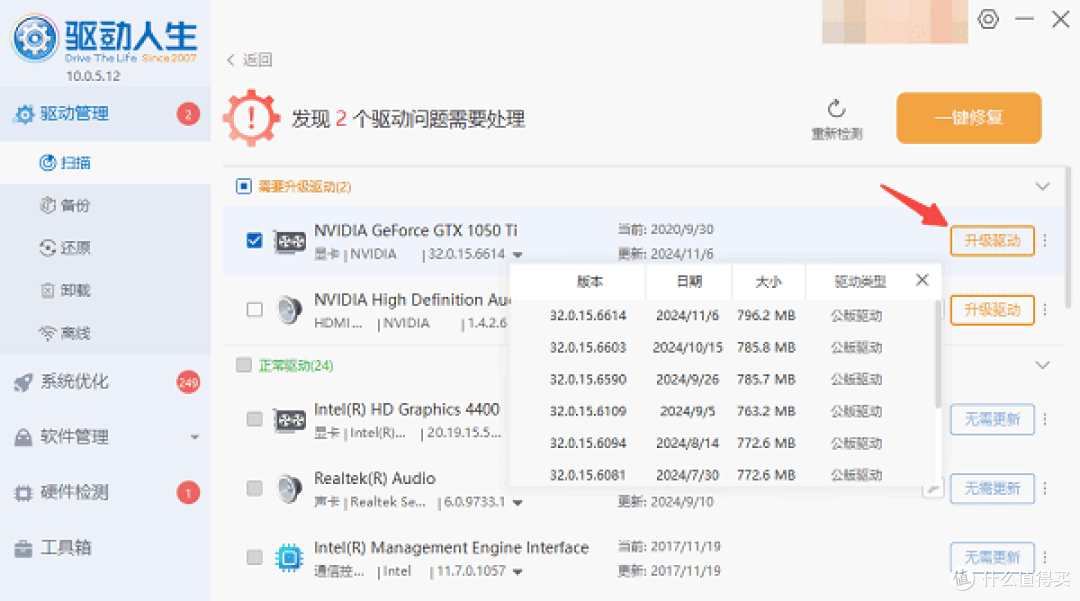Click the main driver list scrollbar
The width and height of the screenshot is (1080, 601).
pyautogui.click(x=1068, y=238)
